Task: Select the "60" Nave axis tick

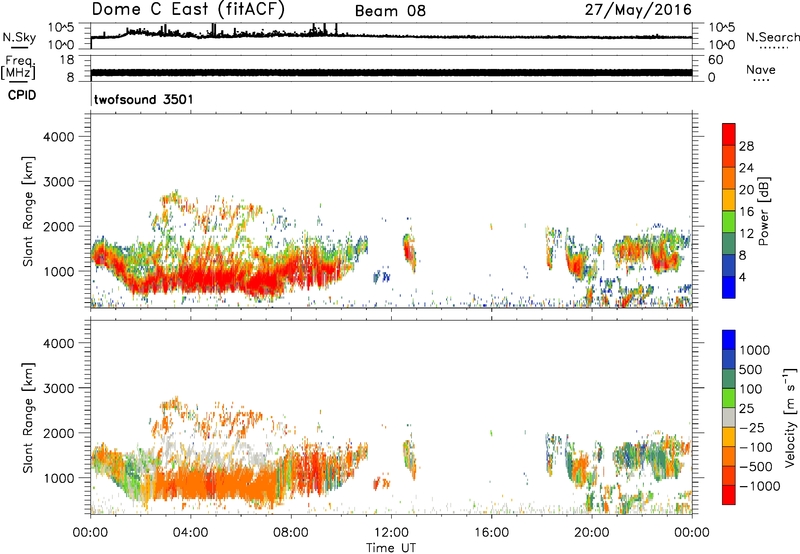Action: pyautogui.click(x=715, y=60)
